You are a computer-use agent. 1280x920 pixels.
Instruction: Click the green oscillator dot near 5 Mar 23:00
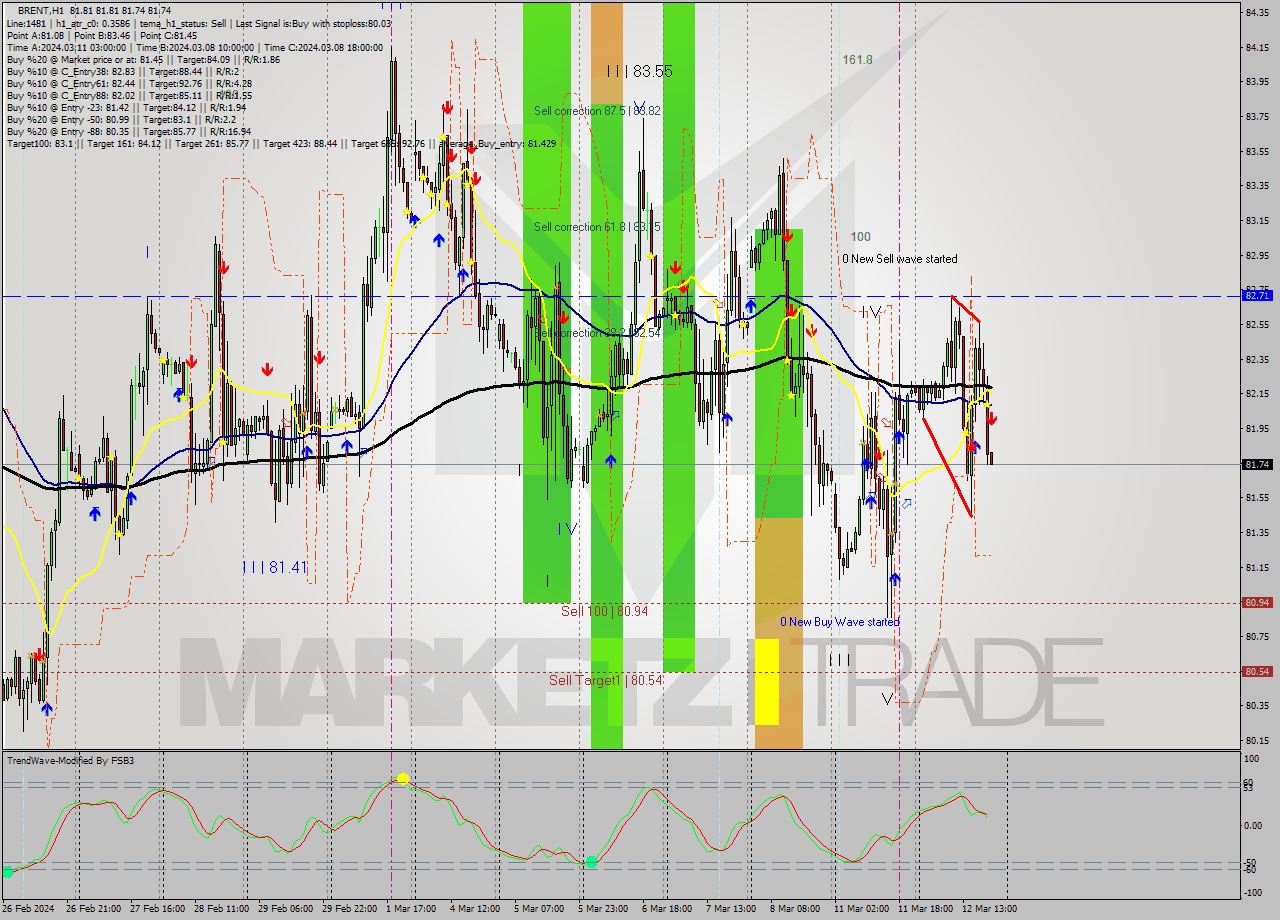tap(591, 861)
